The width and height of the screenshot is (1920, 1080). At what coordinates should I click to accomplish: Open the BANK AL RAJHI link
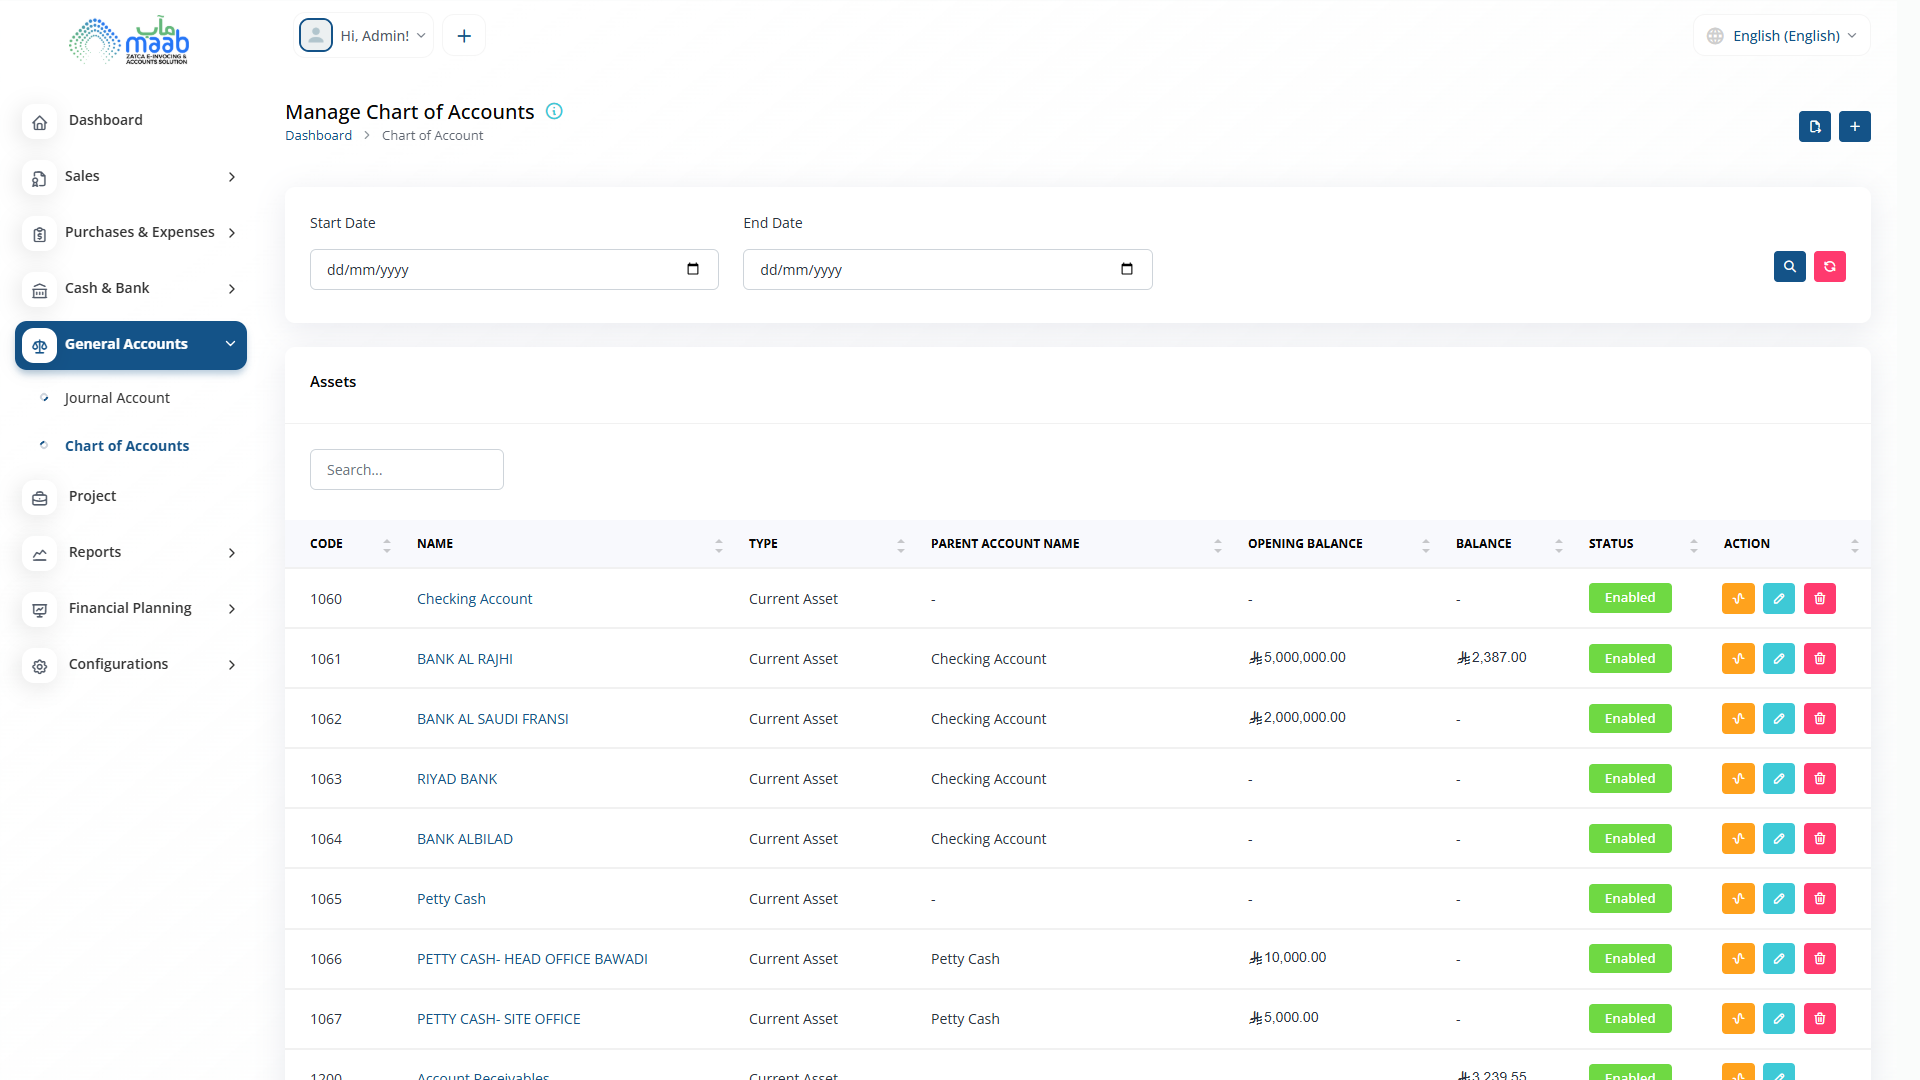pyautogui.click(x=465, y=659)
